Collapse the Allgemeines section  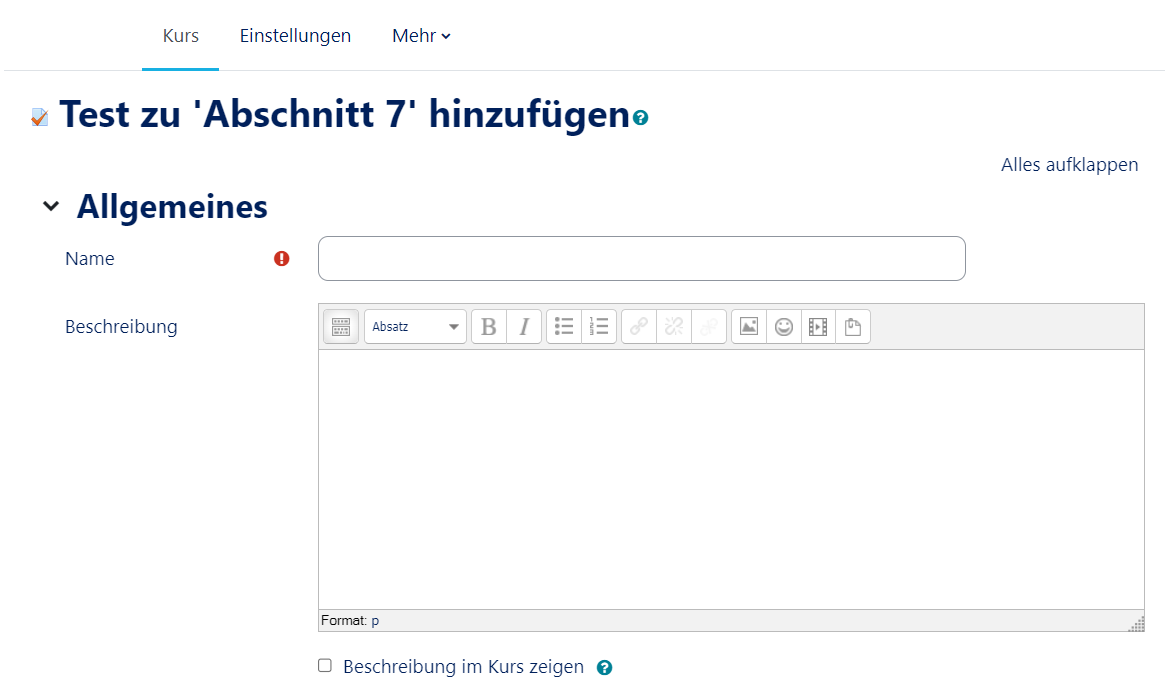coord(51,207)
